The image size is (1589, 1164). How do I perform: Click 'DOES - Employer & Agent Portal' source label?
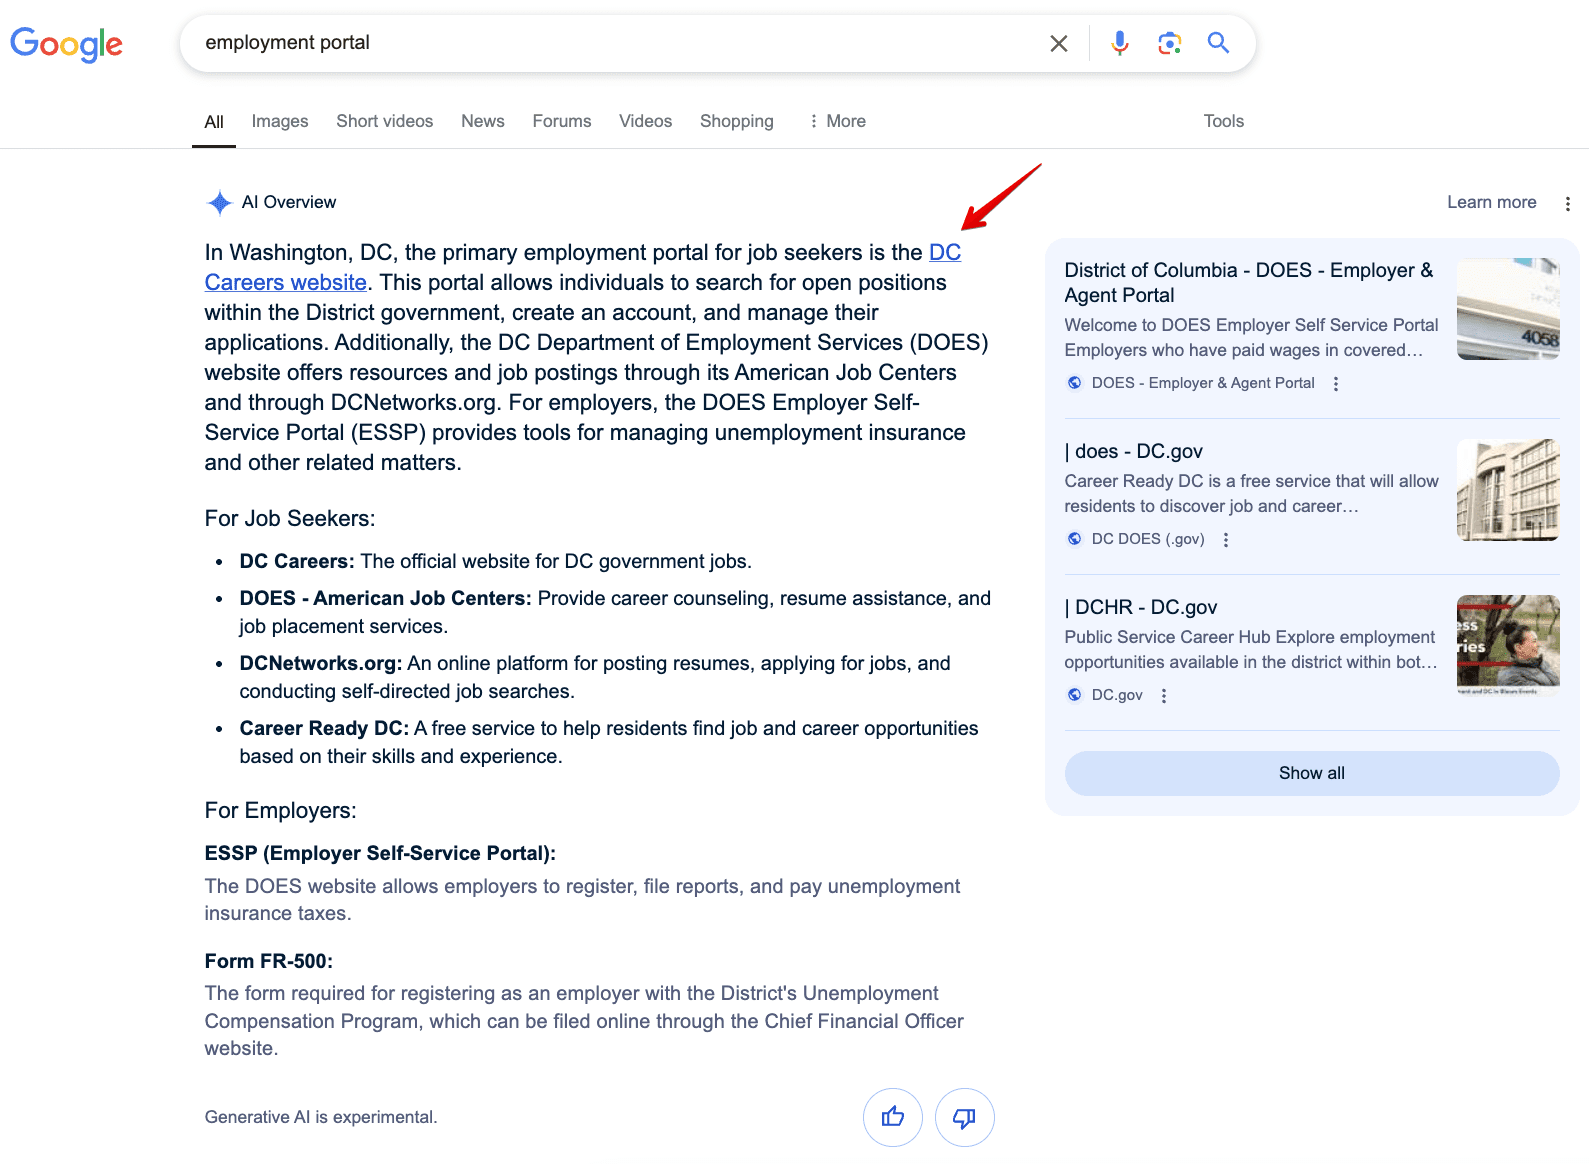pos(1202,383)
